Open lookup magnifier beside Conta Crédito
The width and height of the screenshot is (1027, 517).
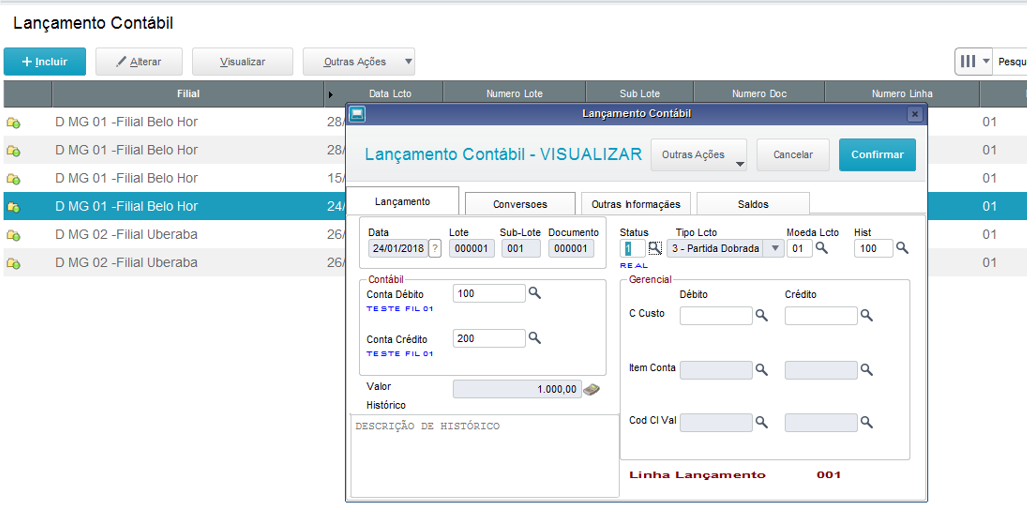click(534, 337)
